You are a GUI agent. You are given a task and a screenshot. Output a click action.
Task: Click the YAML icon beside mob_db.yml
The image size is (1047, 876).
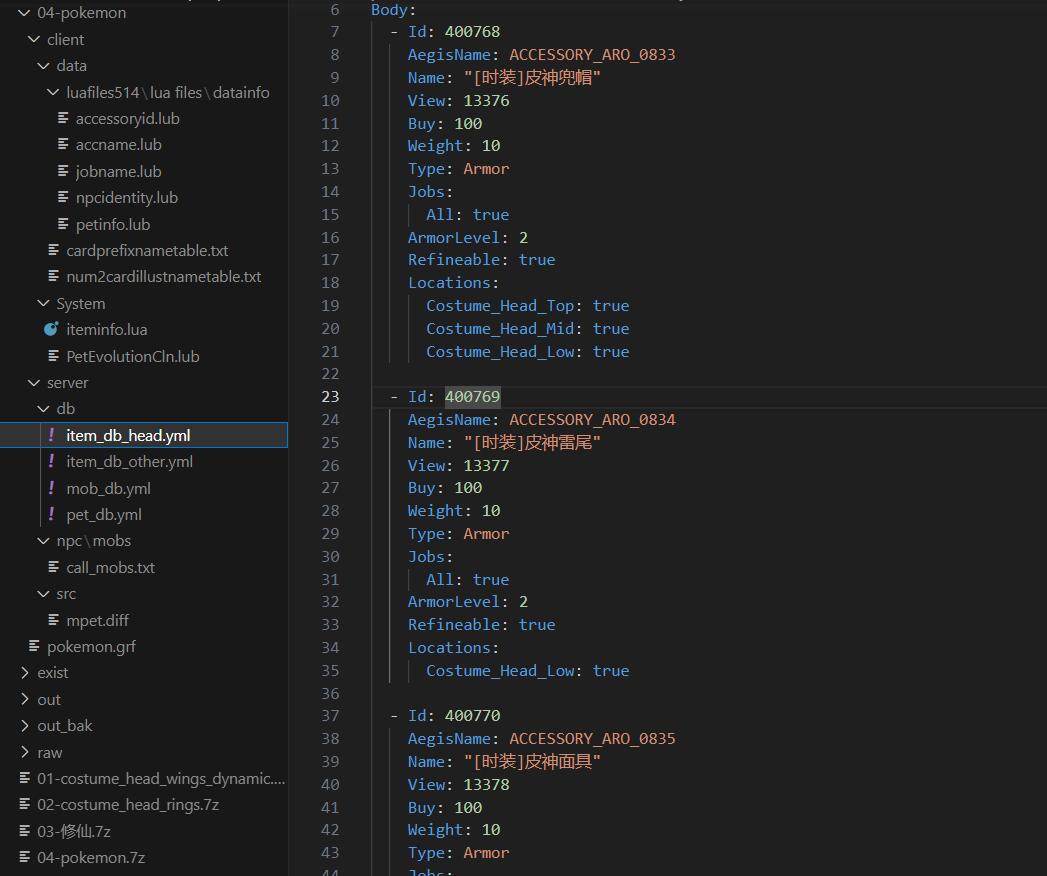52,488
